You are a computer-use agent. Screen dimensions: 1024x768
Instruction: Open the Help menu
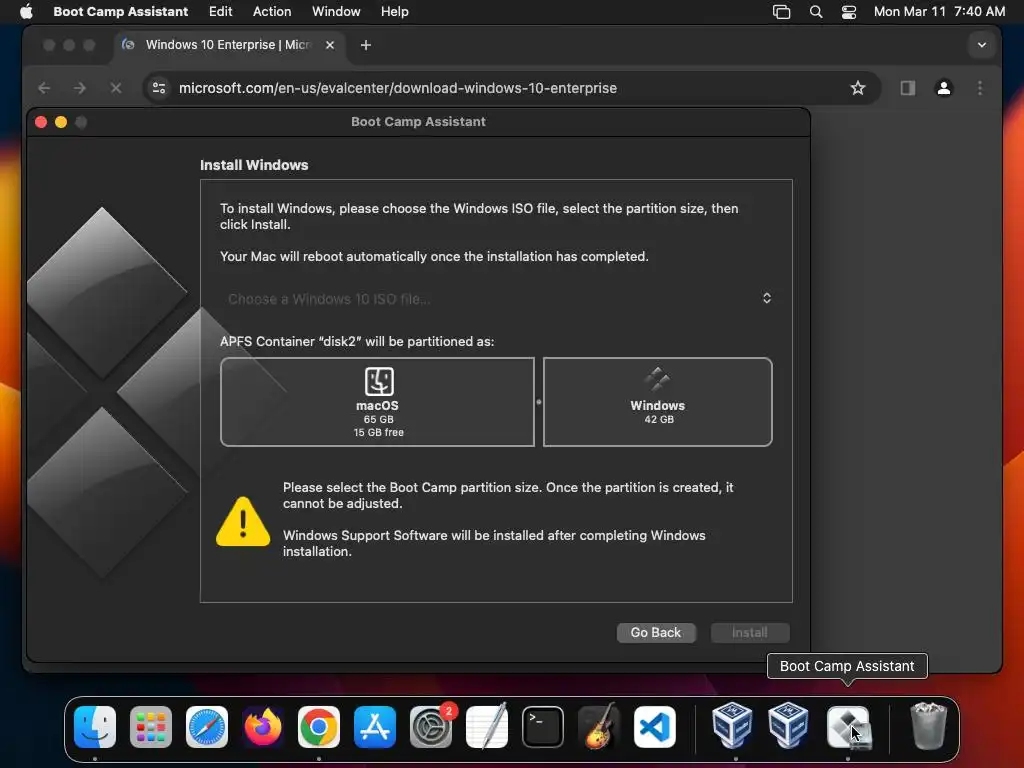tap(394, 12)
